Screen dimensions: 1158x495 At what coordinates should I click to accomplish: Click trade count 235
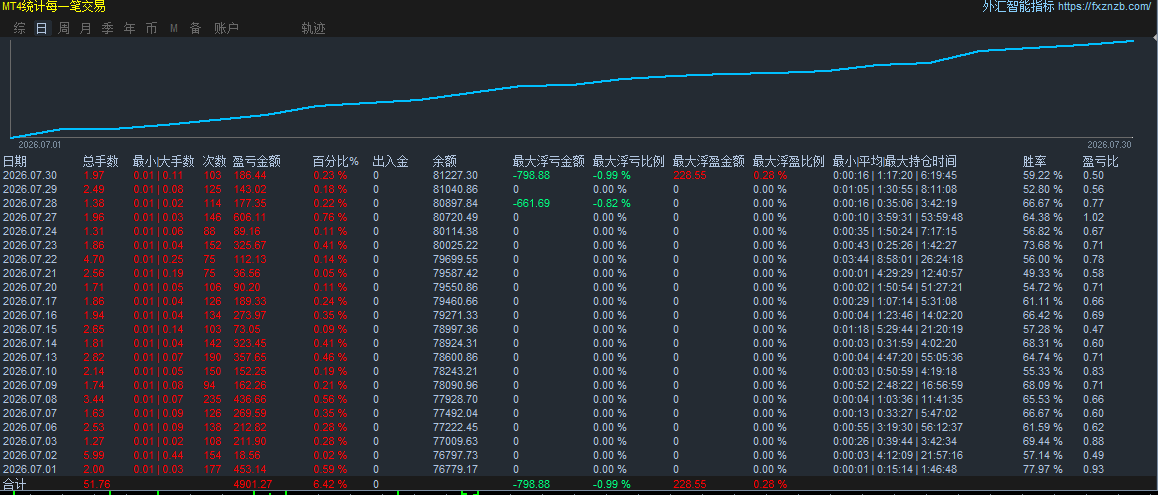(212, 399)
